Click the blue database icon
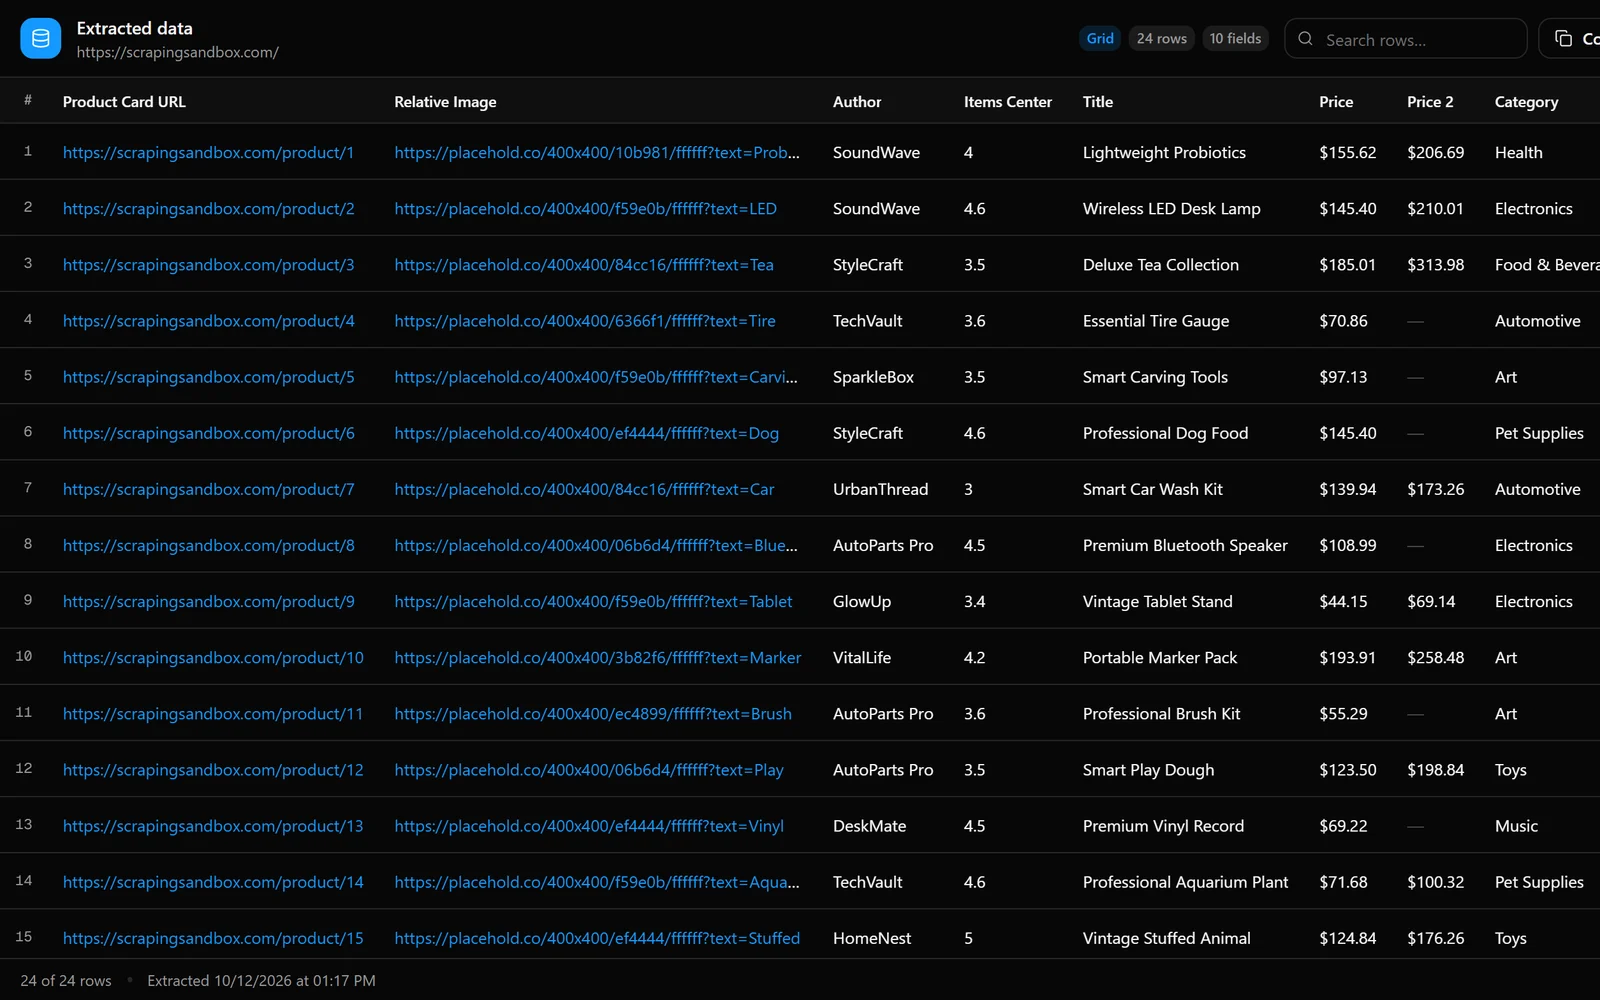1600x1000 pixels. (x=41, y=39)
